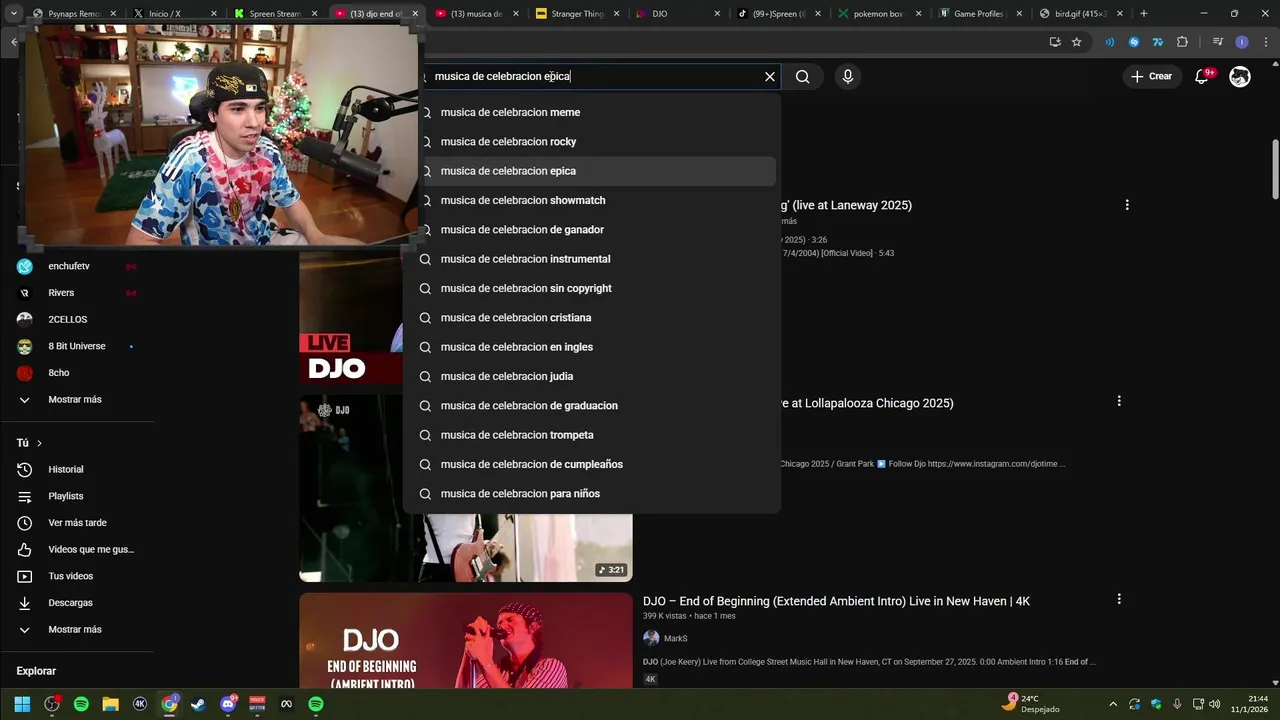Screen dimensions: 1280x720
Task: Choose suggestion 'musica de celebracion de cumpleaños'
Action: pos(591,464)
